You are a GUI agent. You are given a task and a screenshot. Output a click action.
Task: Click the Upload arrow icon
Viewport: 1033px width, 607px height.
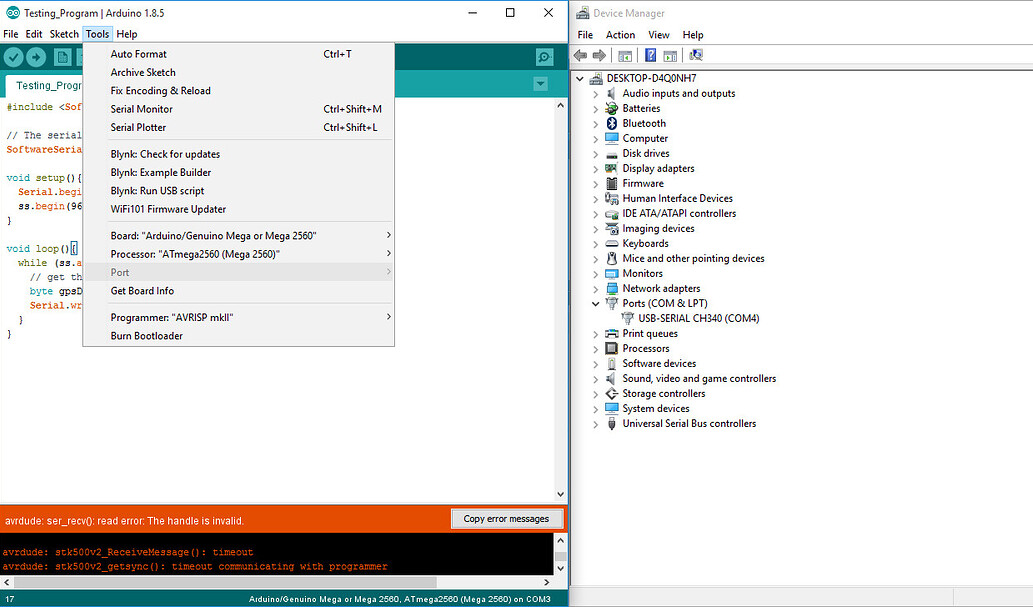37,57
